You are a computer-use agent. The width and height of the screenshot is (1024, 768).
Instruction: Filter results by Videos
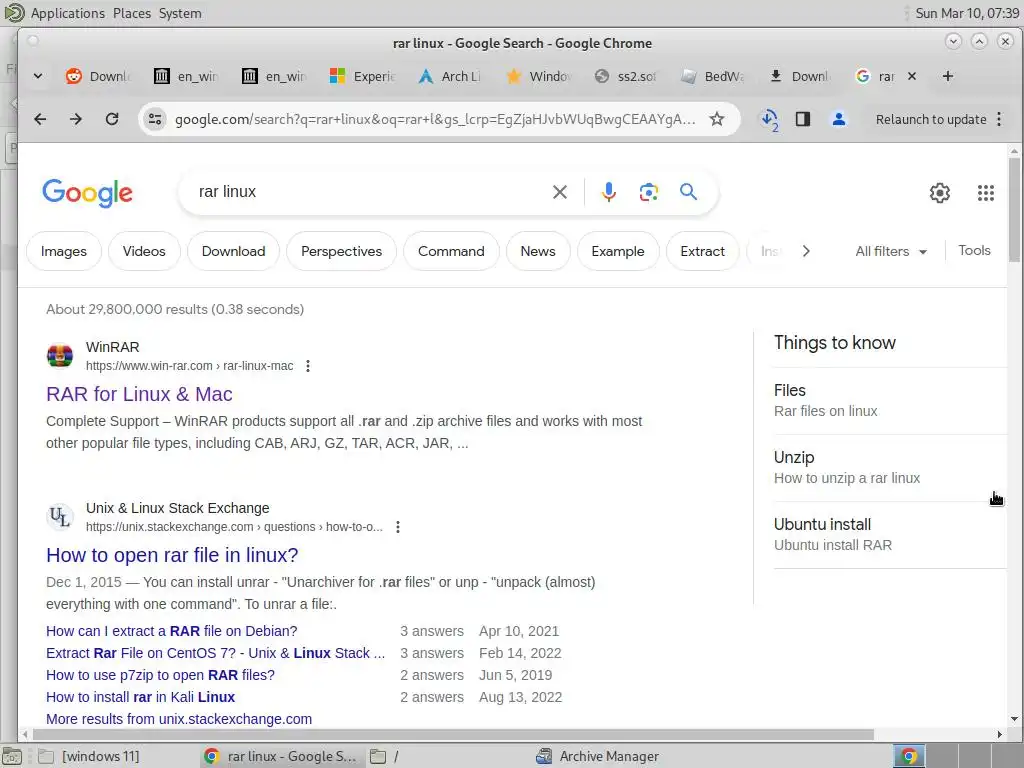pyautogui.click(x=144, y=251)
